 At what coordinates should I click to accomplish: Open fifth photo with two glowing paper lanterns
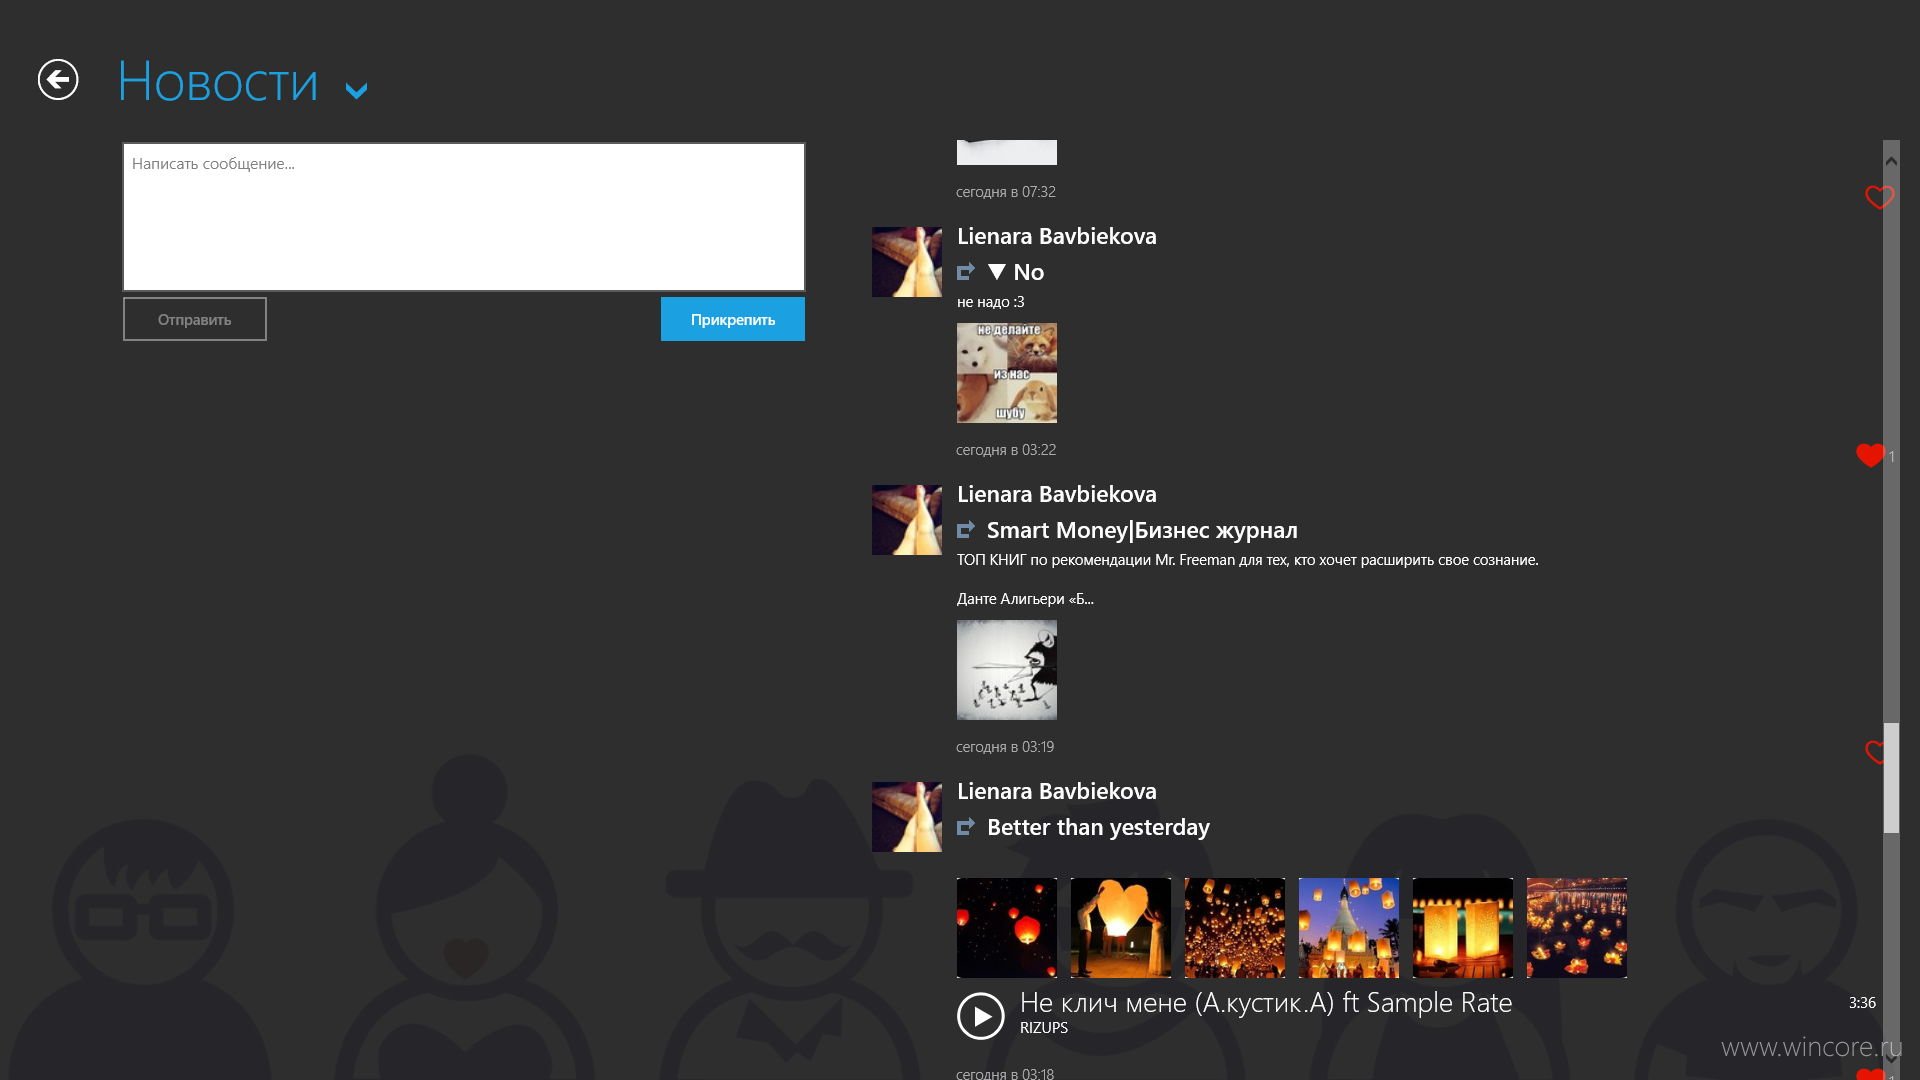(x=1463, y=928)
